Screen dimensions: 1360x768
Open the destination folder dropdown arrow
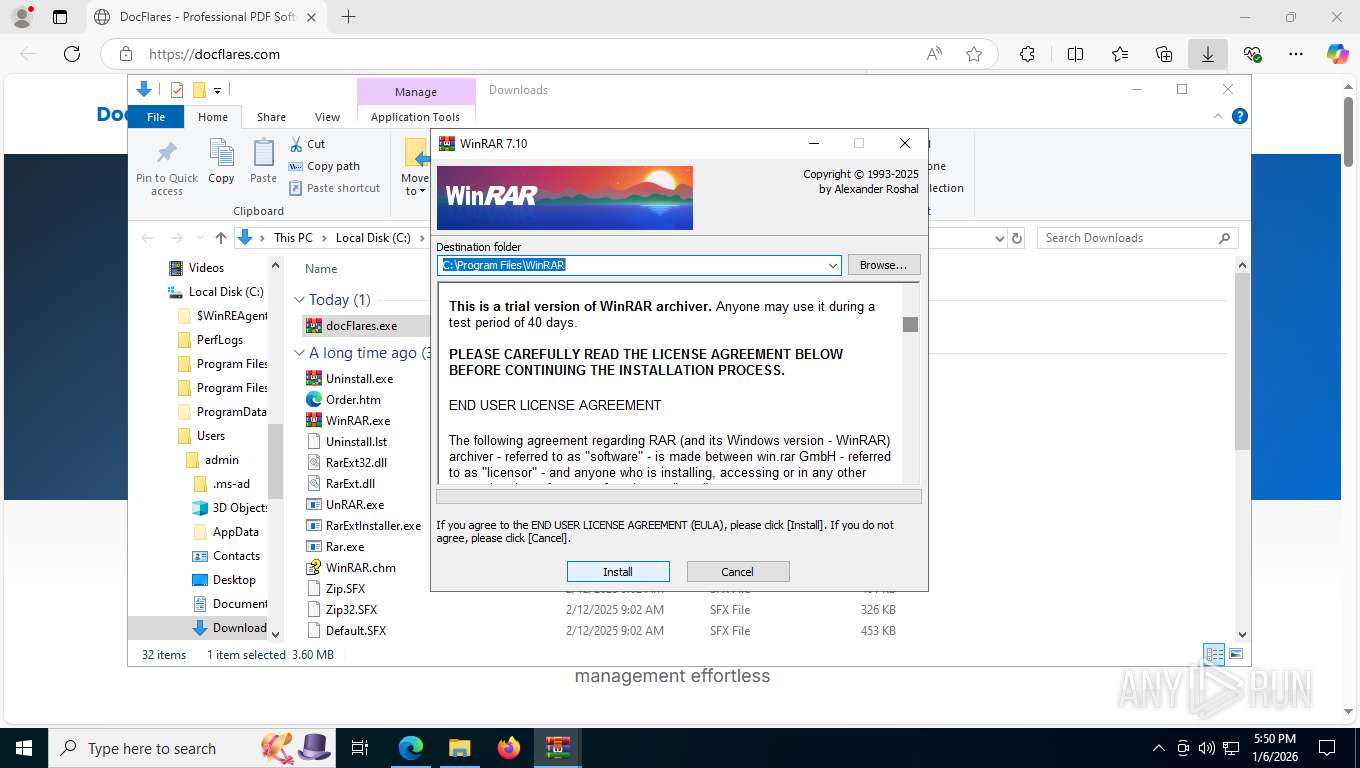[x=833, y=266]
